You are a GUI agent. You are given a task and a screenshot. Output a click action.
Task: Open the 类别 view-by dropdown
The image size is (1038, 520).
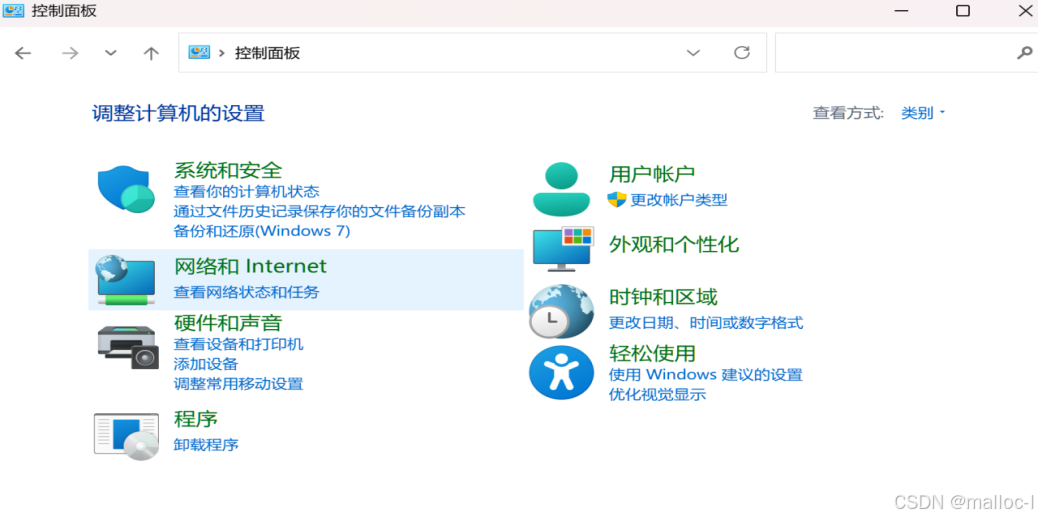(x=923, y=113)
